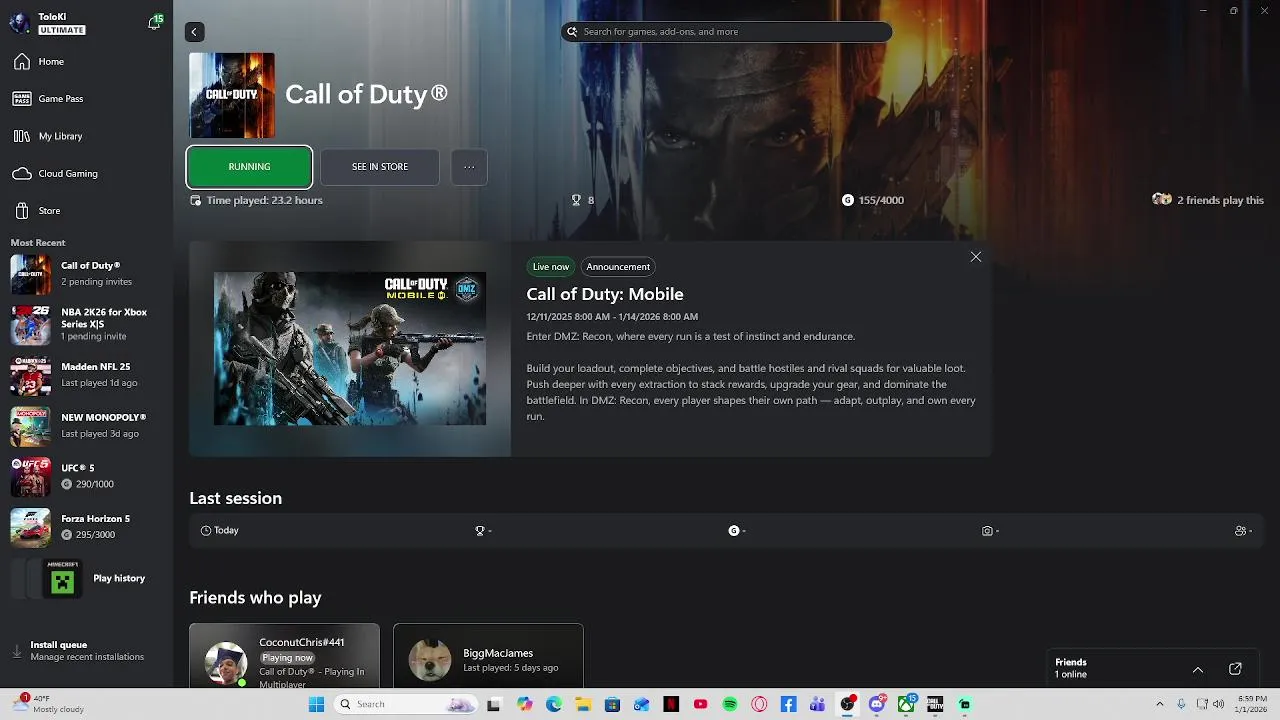Open NBA 2K26 in Most Recent
This screenshot has width=1280, height=720.
click(x=86, y=324)
